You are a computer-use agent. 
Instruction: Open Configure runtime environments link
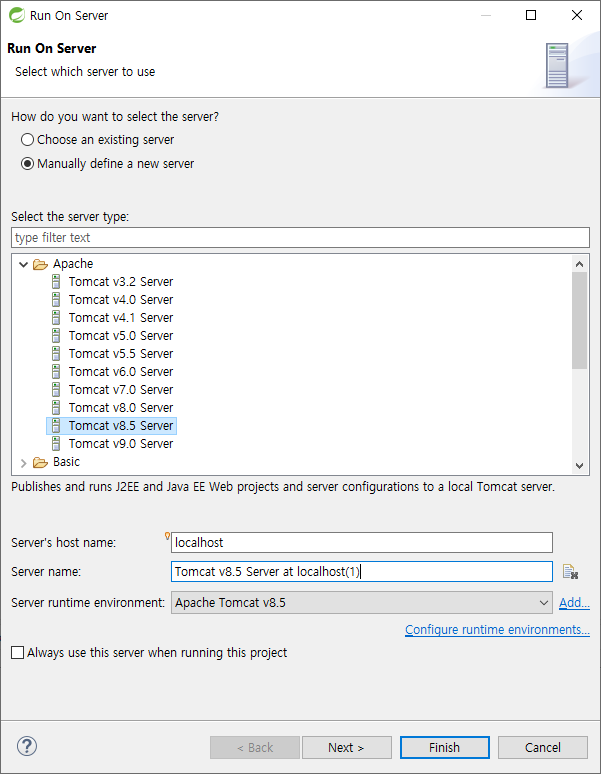pos(496,630)
